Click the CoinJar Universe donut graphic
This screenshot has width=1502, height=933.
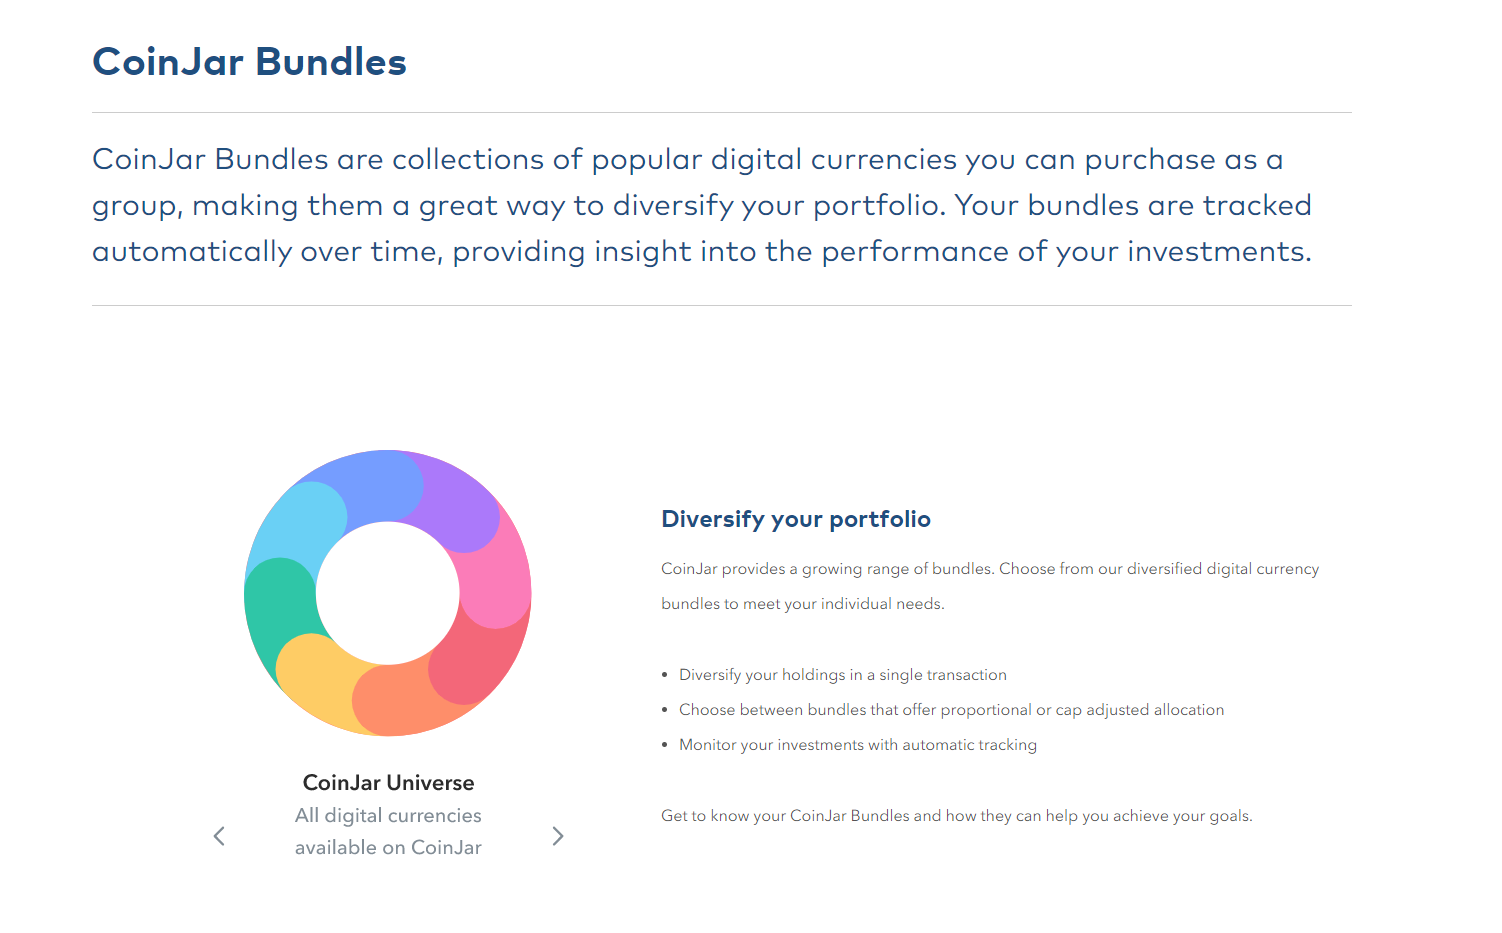388,593
